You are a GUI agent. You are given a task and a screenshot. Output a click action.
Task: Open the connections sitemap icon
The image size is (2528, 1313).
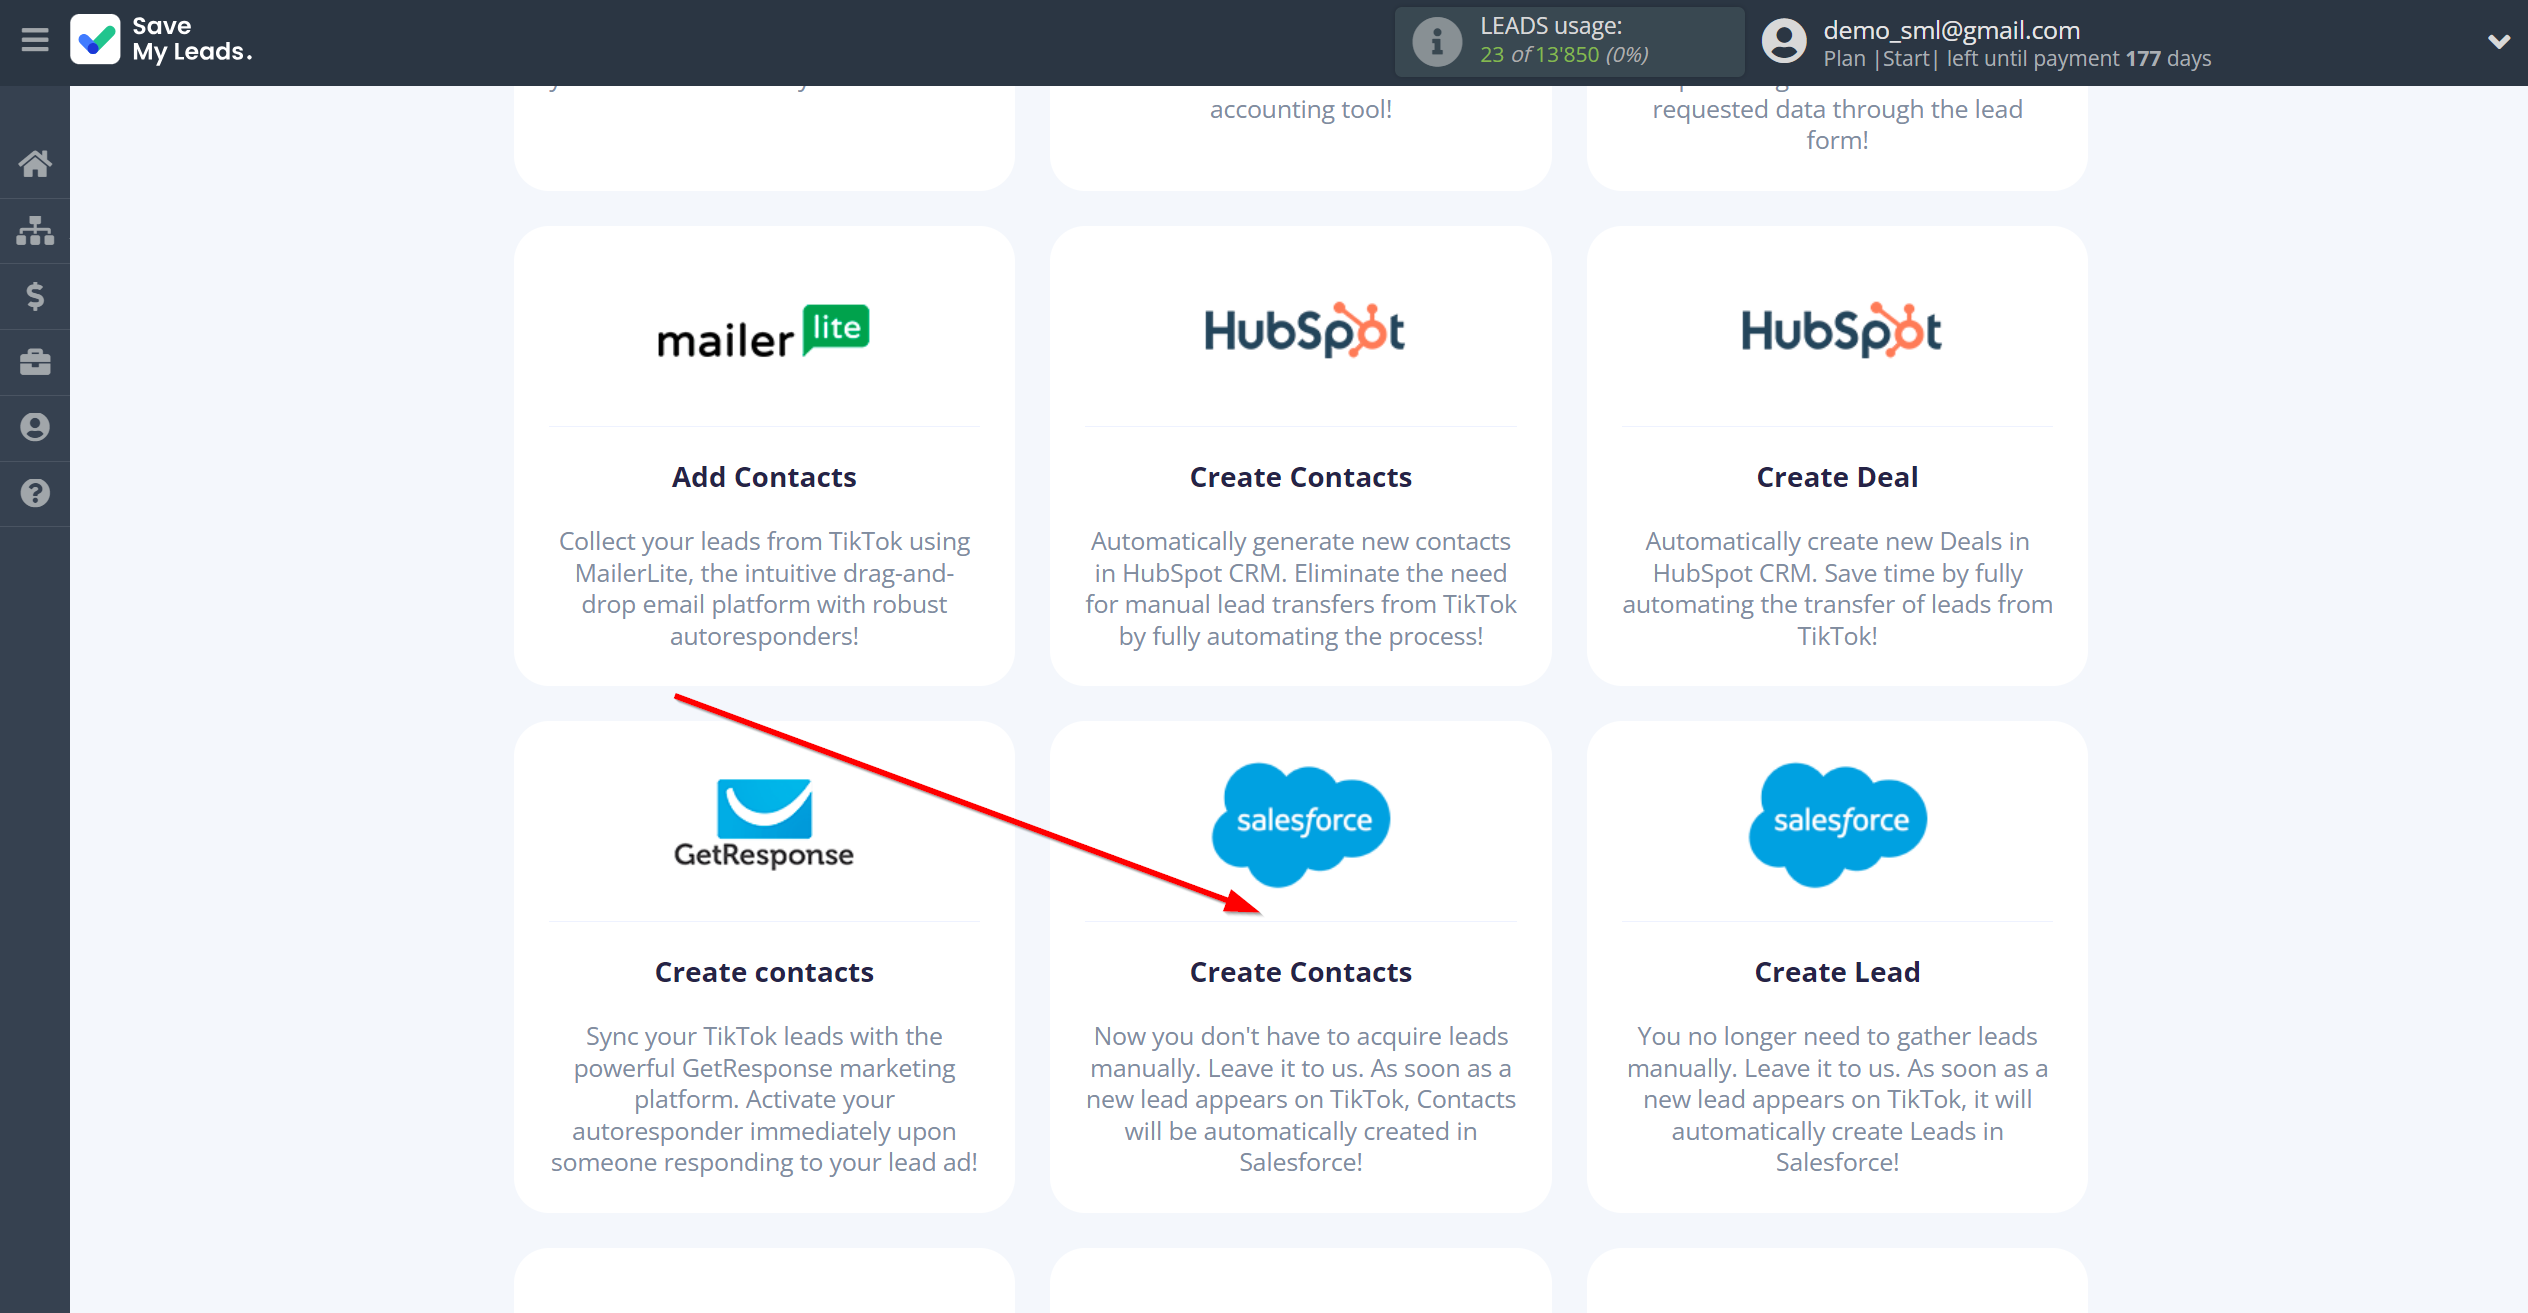[x=35, y=230]
